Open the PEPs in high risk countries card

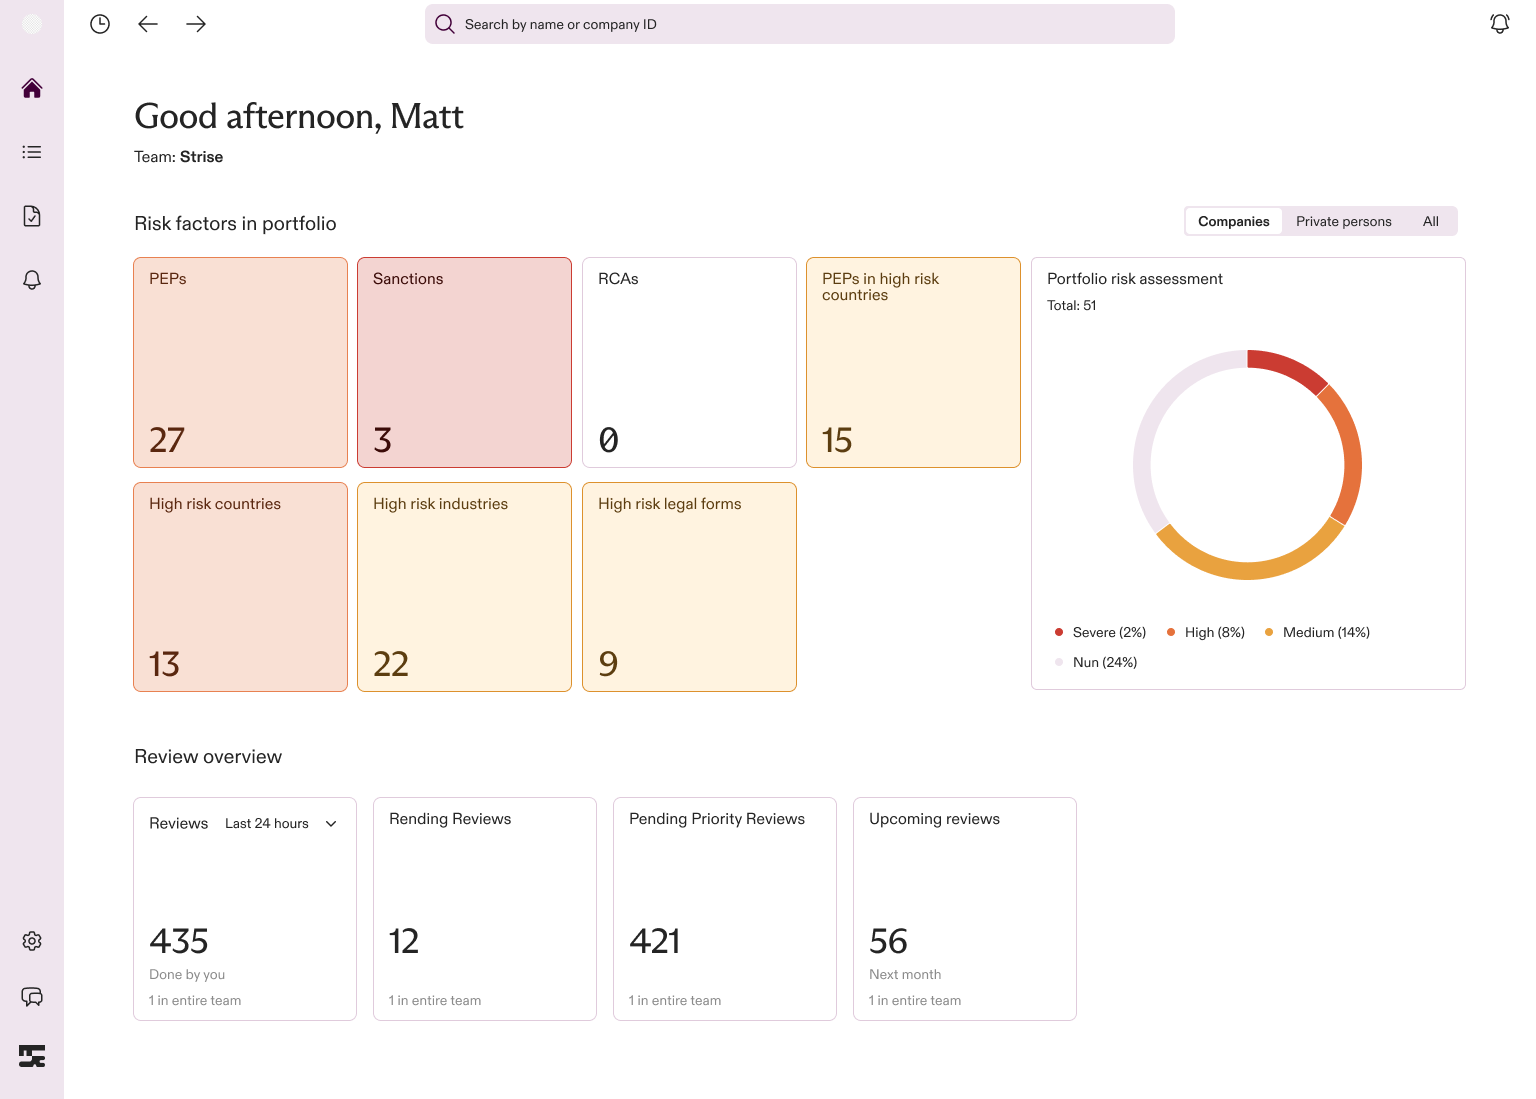click(x=914, y=362)
